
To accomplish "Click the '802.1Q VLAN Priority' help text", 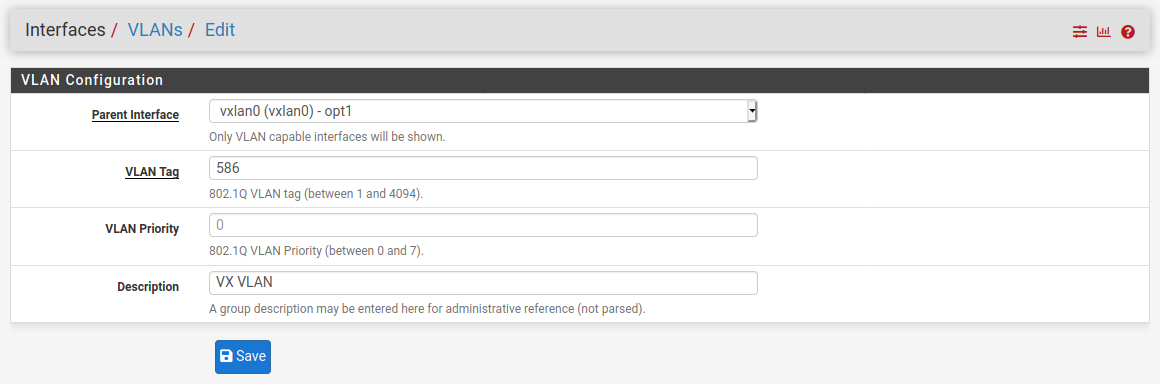I will 317,251.
